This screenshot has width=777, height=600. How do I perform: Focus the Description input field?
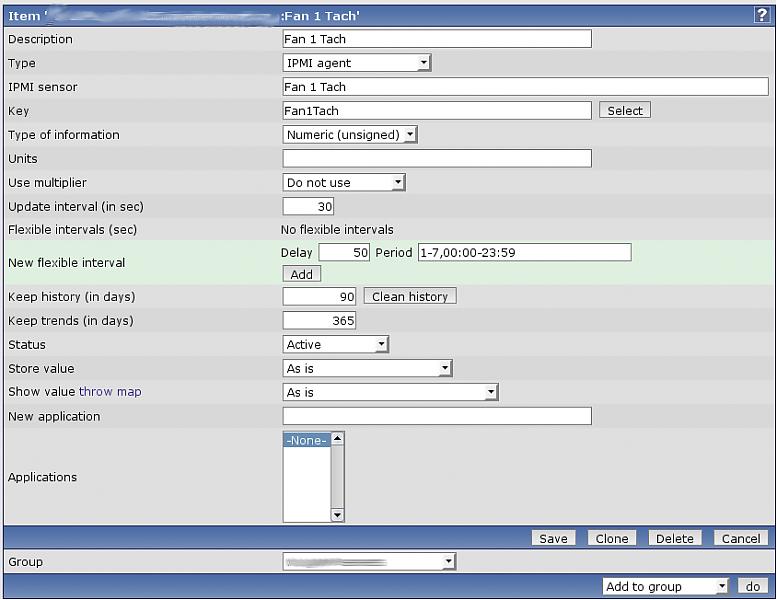[x=437, y=39]
